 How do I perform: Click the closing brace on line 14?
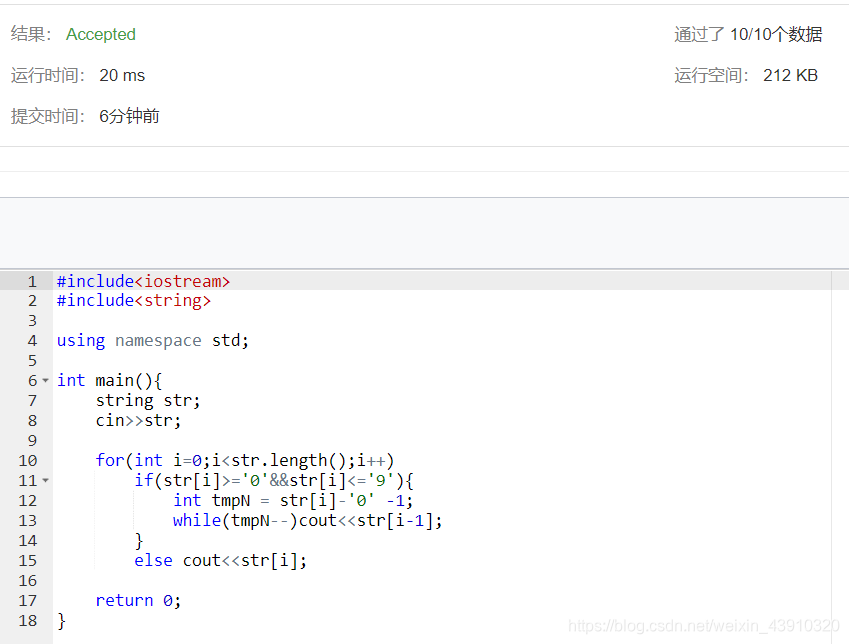tap(139, 541)
